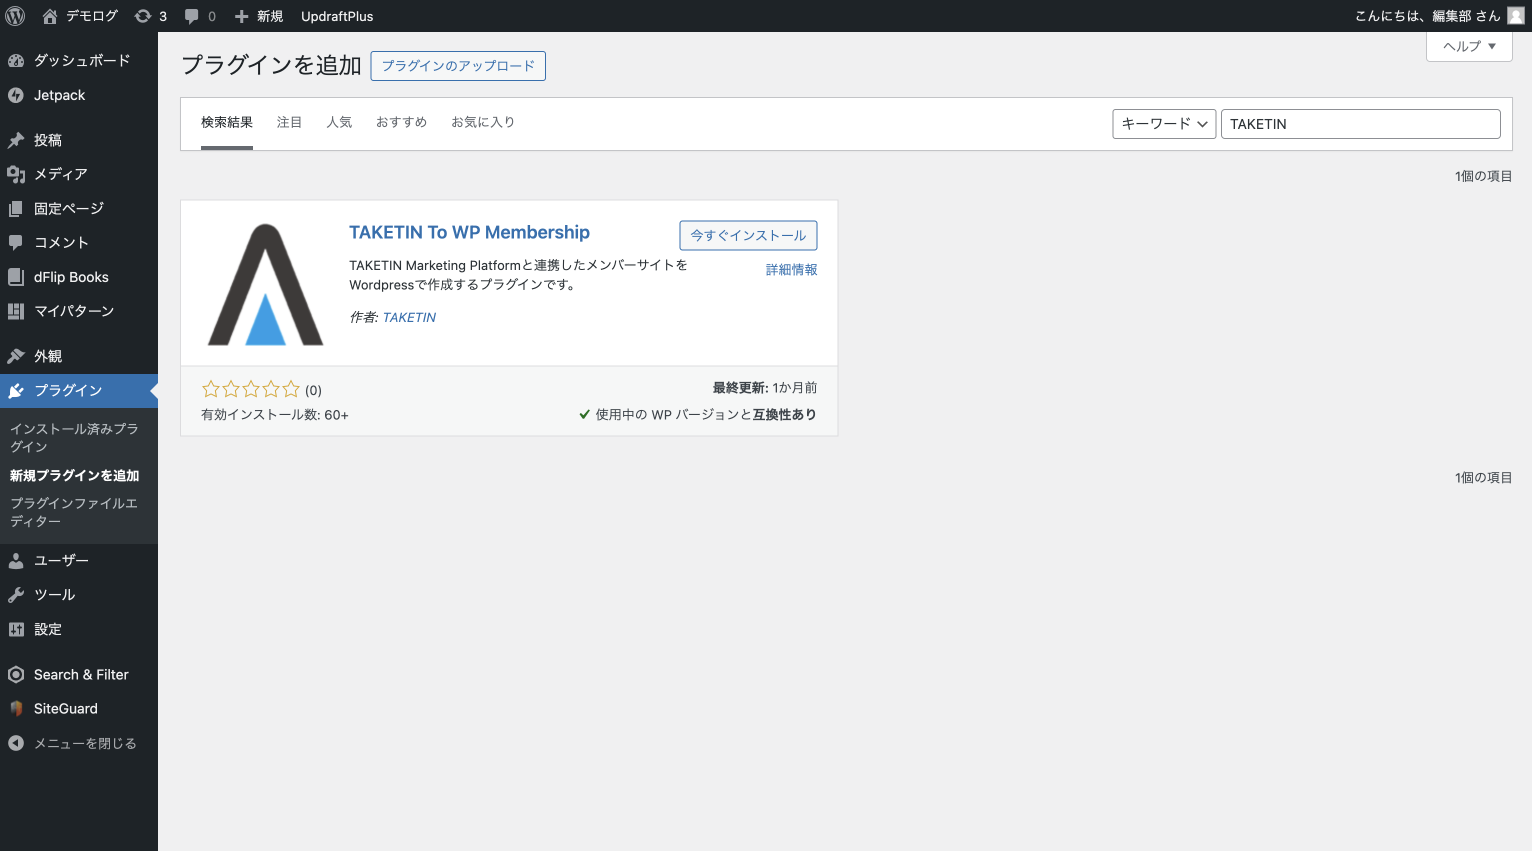Click the 有効インストール数: 60+ text
The image size is (1532, 851).
275,415
